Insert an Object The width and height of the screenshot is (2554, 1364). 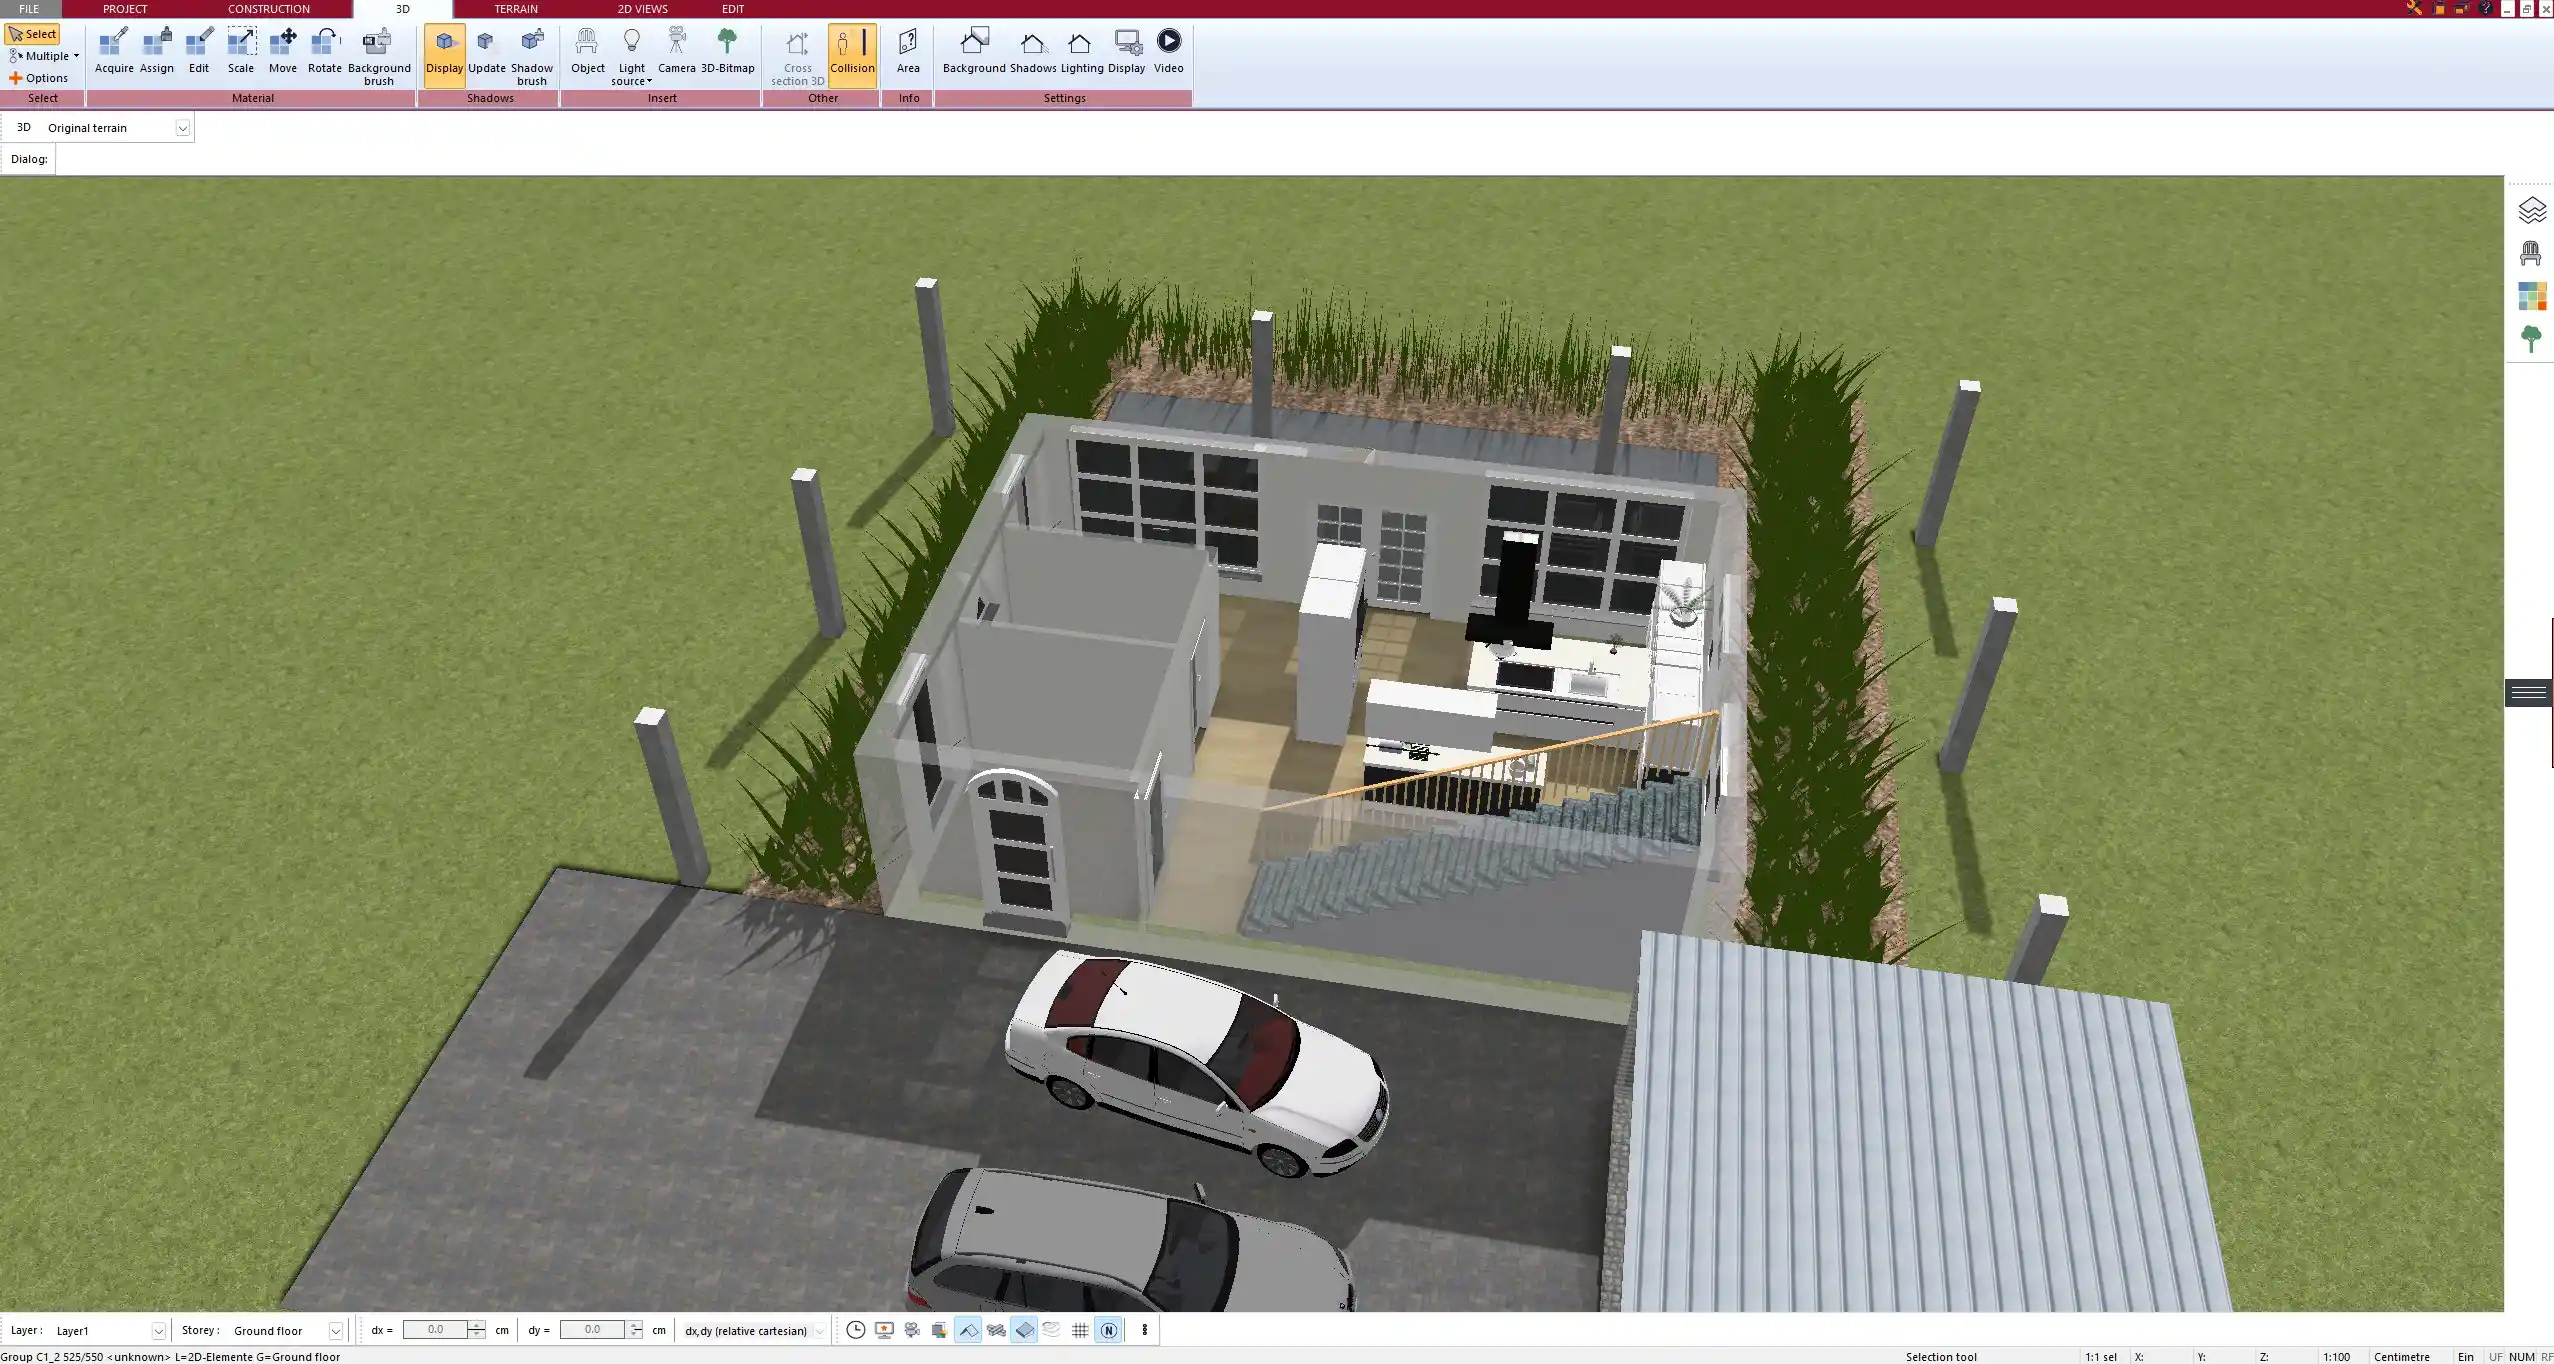tap(588, 51)
